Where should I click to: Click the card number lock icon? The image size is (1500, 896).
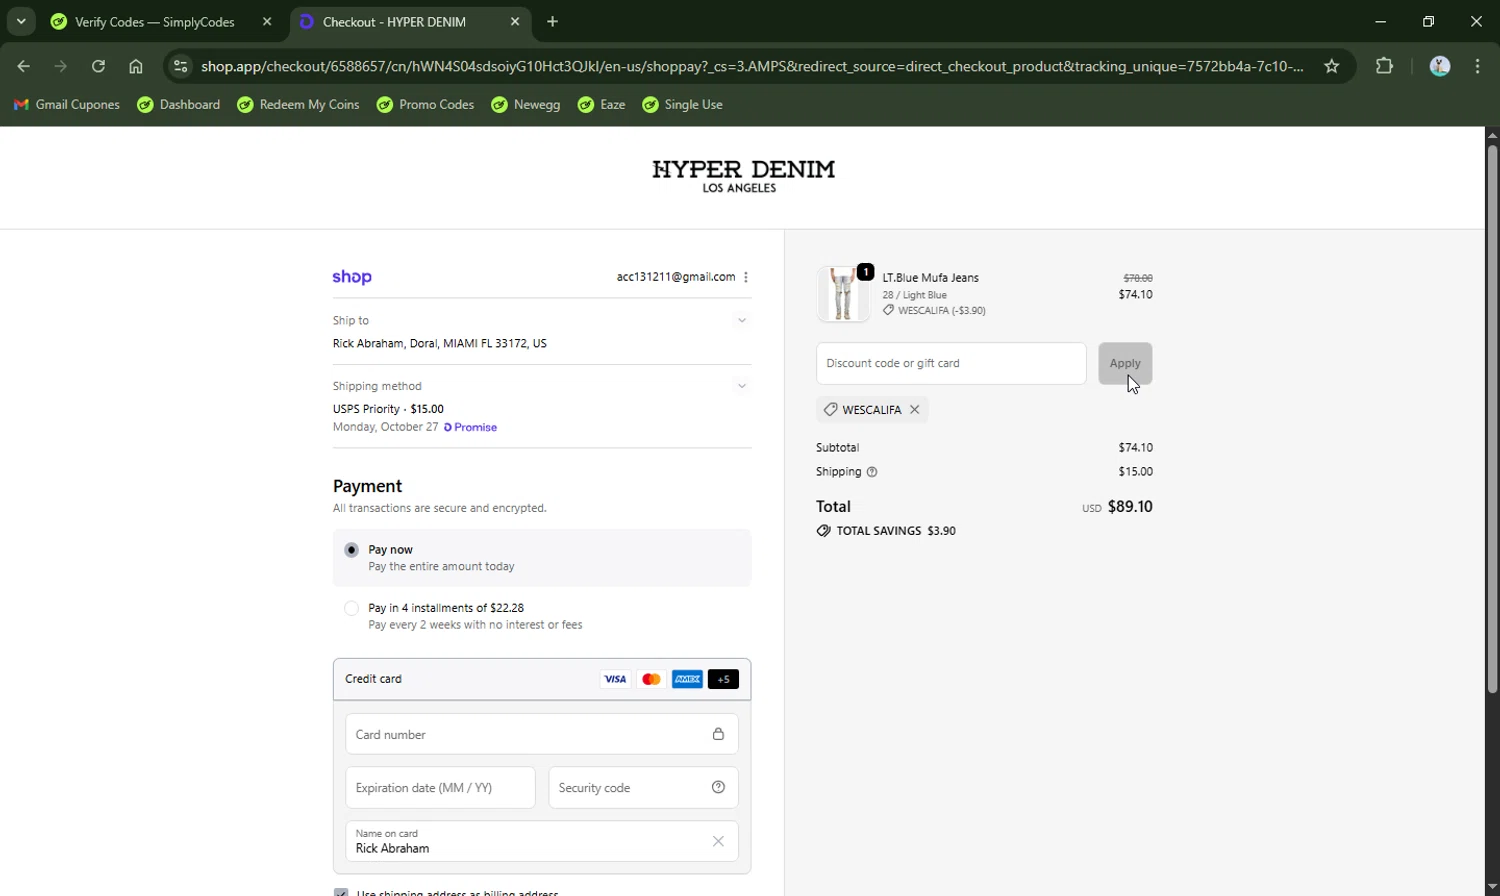coord(718,734)
